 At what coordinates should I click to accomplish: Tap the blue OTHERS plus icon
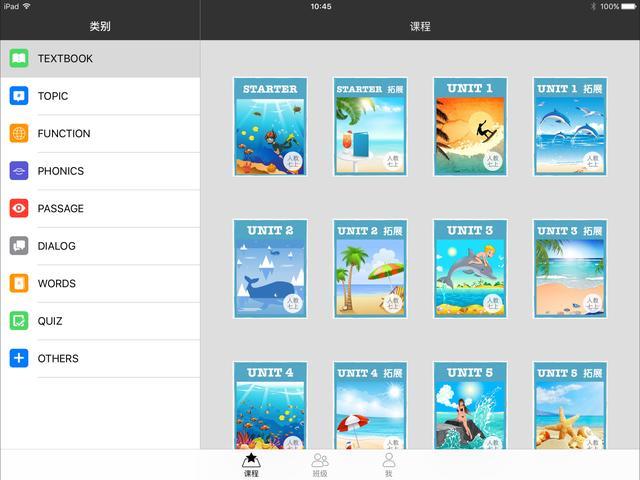point(19,358)
